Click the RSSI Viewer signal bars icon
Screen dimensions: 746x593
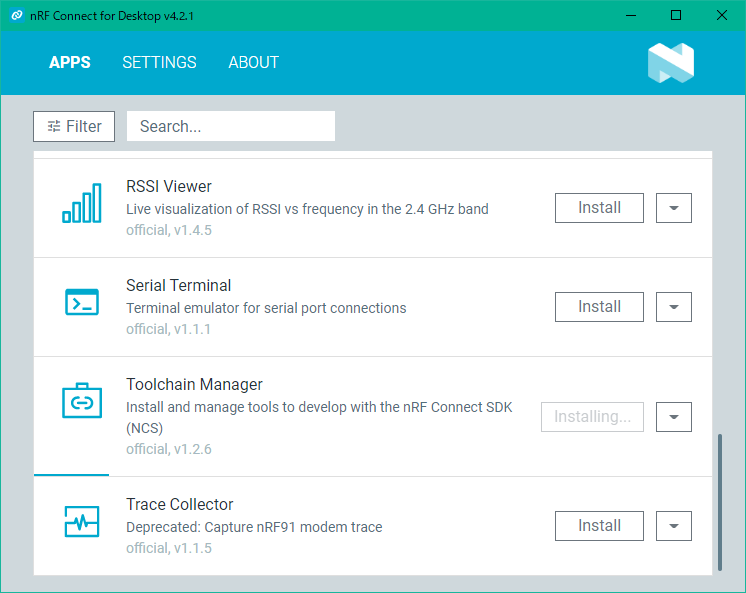click(x=82, y=203)
